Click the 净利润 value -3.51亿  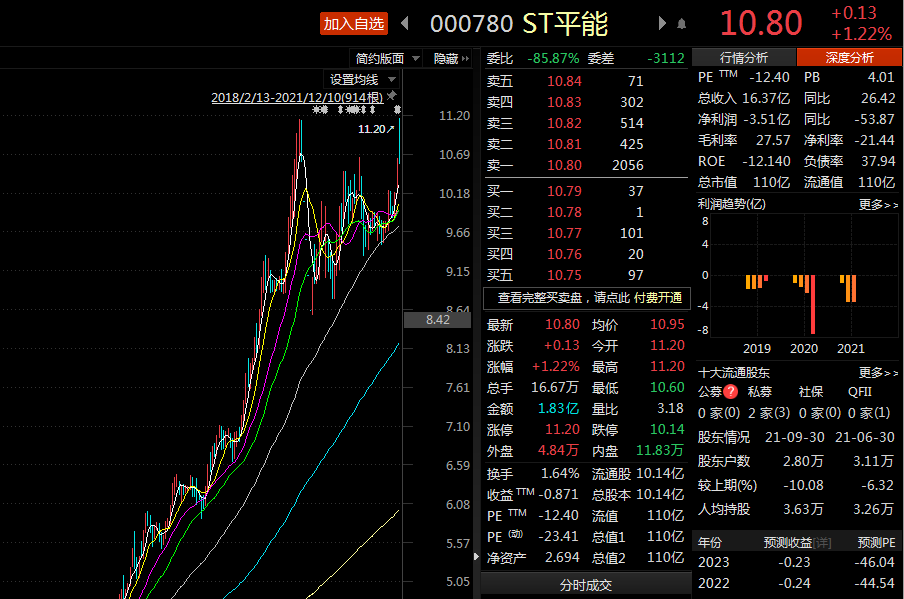tap(767, 119)
